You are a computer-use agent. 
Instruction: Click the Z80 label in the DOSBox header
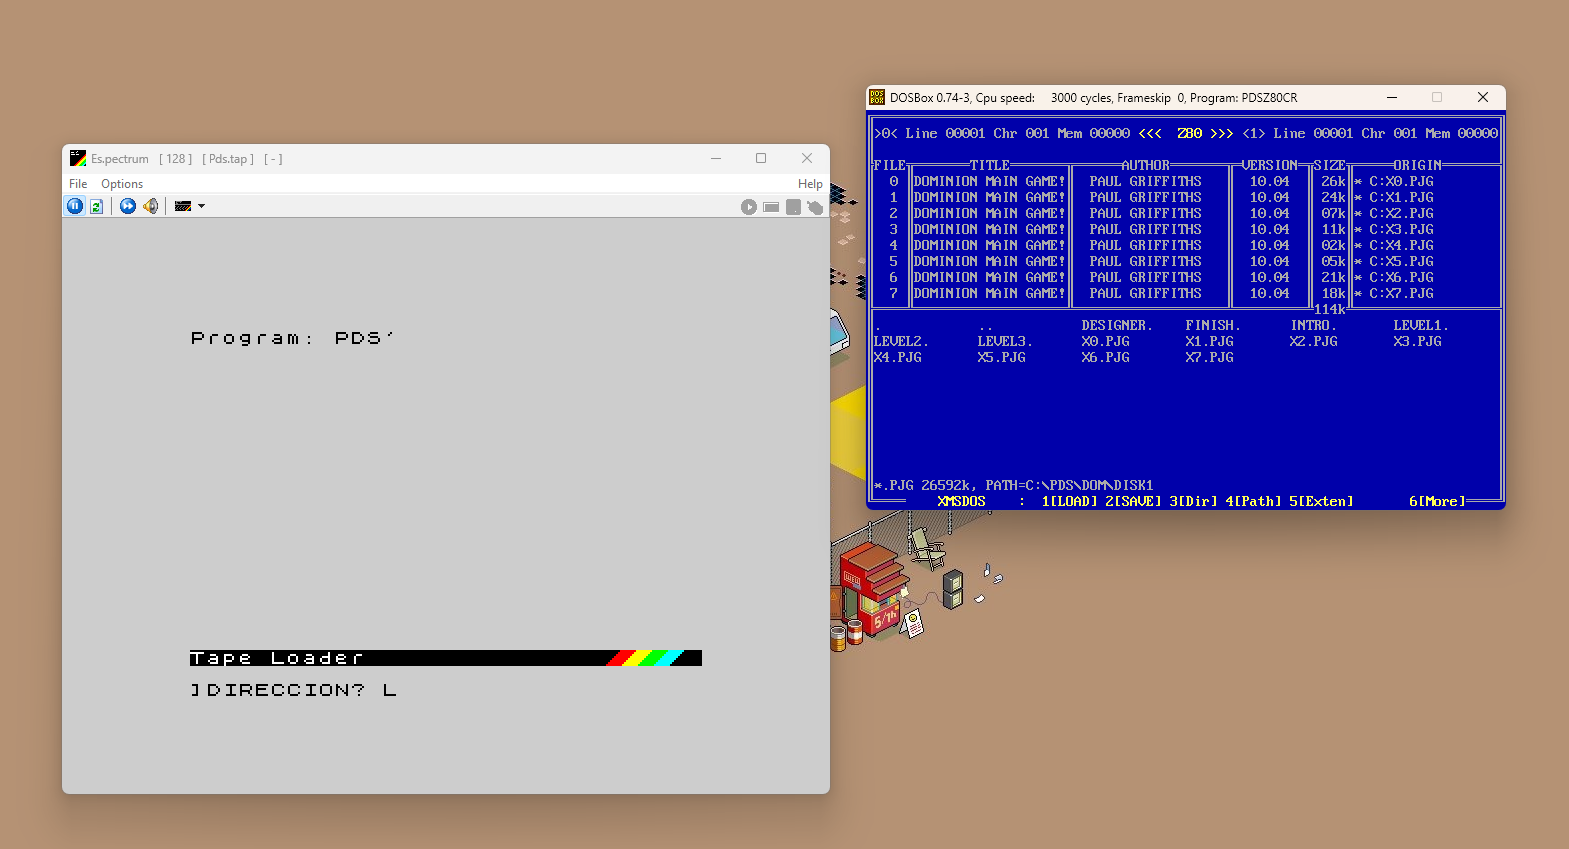click(x=1189, y=133)
